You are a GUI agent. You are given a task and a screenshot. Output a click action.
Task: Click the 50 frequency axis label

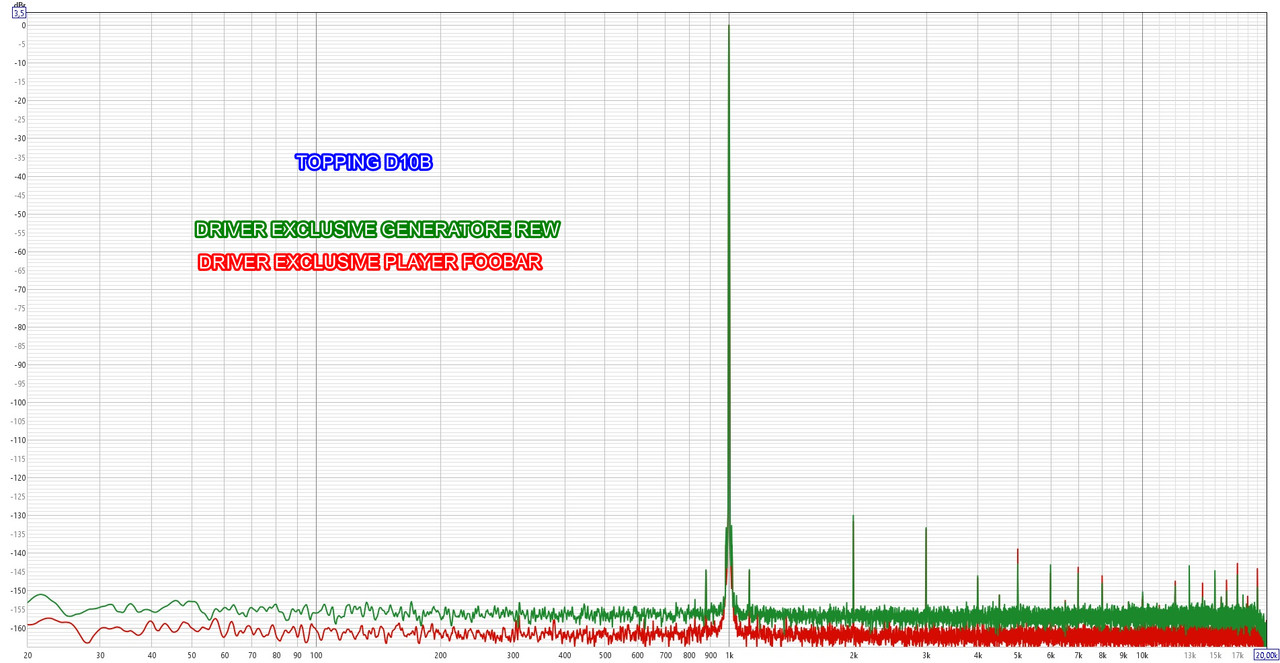click(x=191, y=655)
